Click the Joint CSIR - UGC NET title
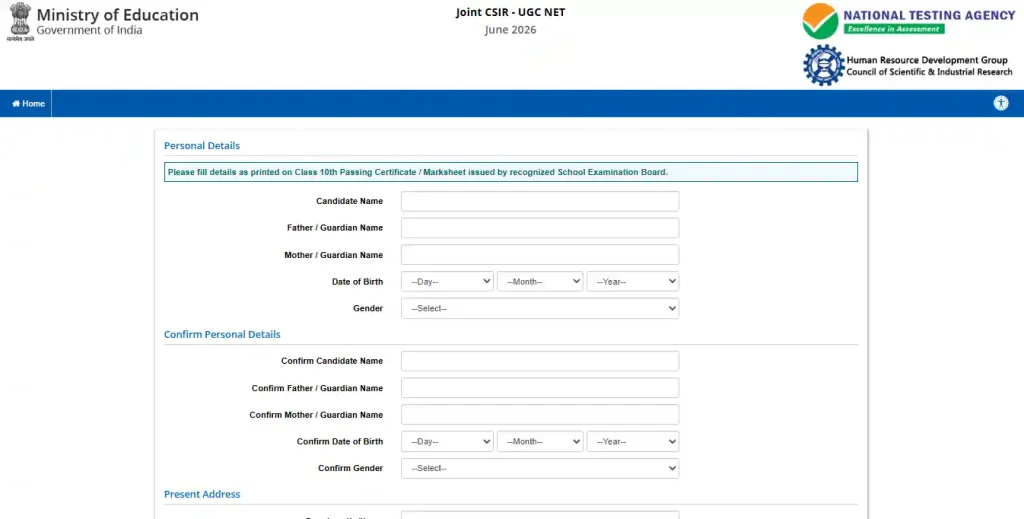This screenshot has width=1024, height=519. (x=510, y=12)
